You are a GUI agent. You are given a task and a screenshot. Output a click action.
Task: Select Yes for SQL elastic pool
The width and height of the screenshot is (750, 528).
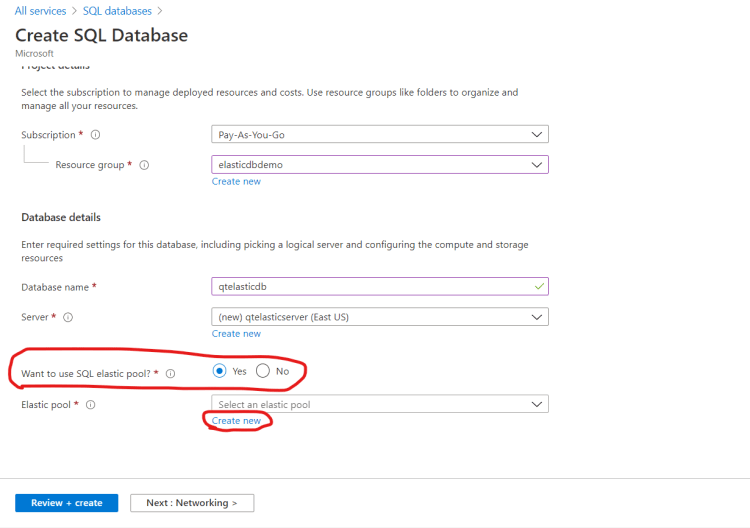220,371
